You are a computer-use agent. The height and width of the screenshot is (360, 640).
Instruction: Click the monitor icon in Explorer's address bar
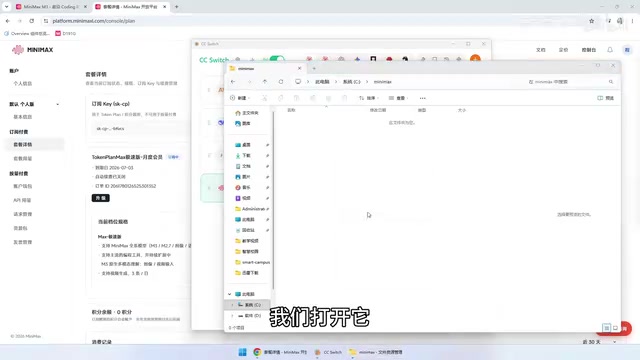[298, 82]
